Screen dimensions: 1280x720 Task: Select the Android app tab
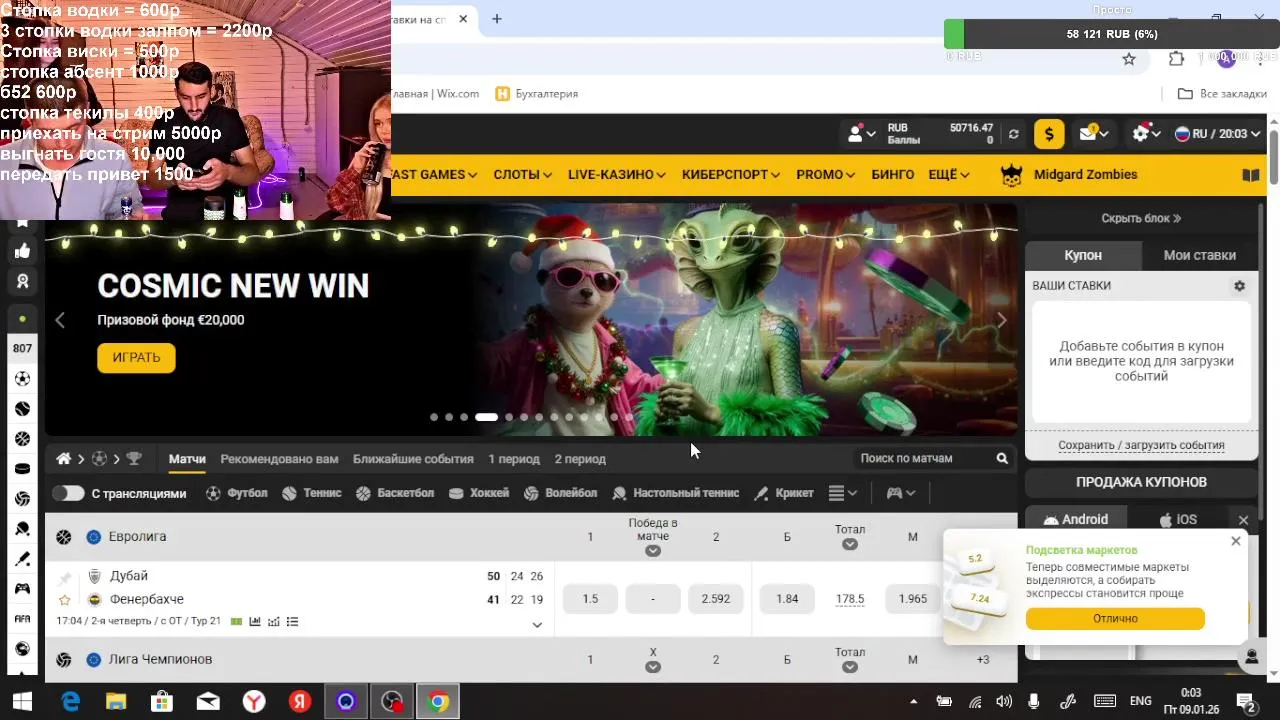click(1075, 520)
